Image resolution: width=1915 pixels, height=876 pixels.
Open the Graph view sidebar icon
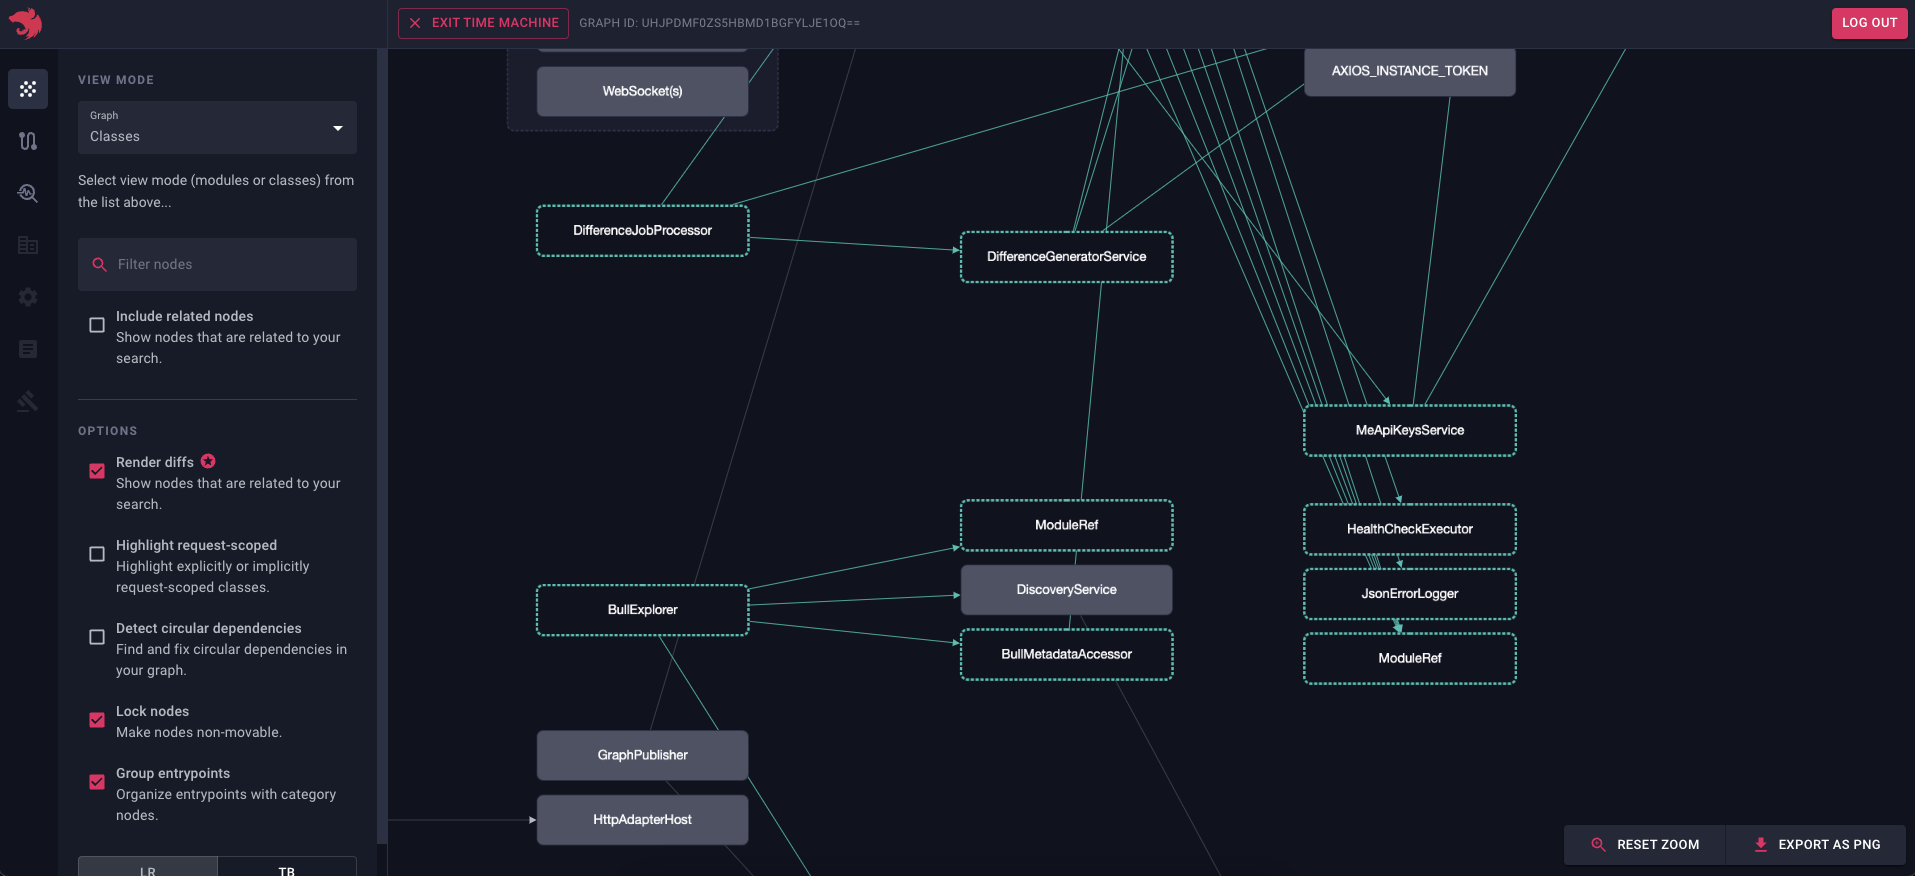[x=28, y=89]
